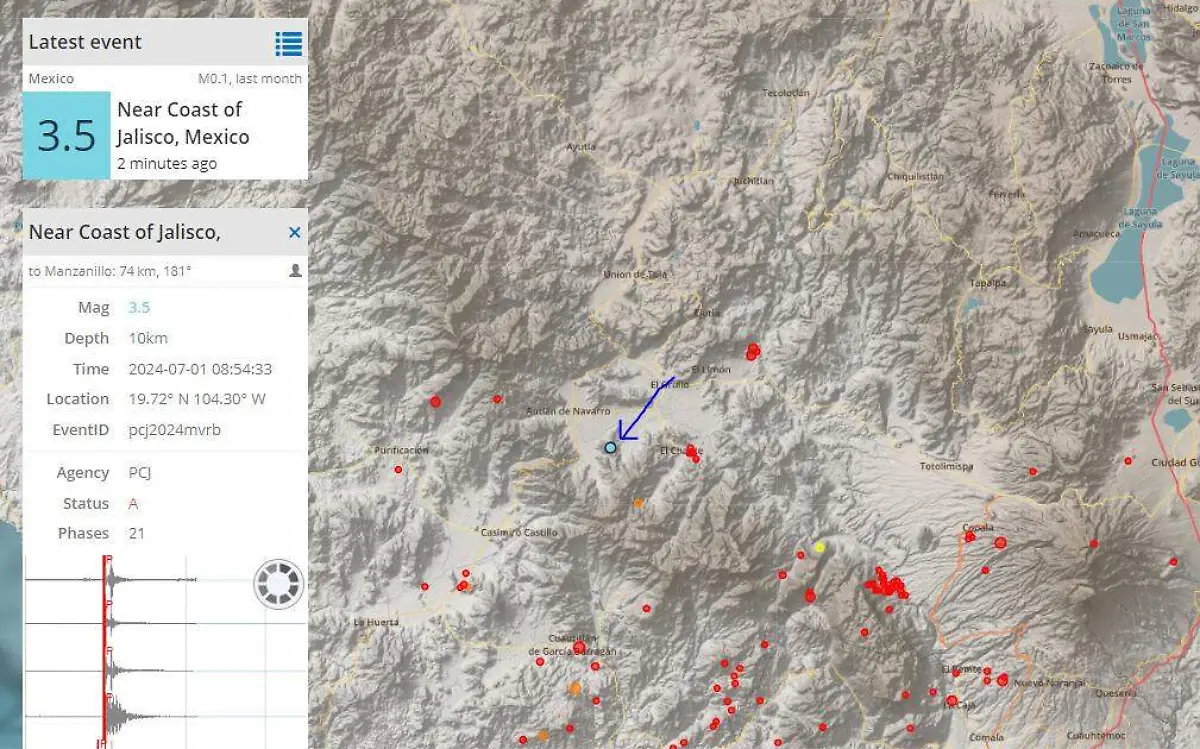The height and width of the screenshot is (749, 1200).
Task: Click the Location coordinates 19.72° N 104.30° W
Action: point(197,399)
